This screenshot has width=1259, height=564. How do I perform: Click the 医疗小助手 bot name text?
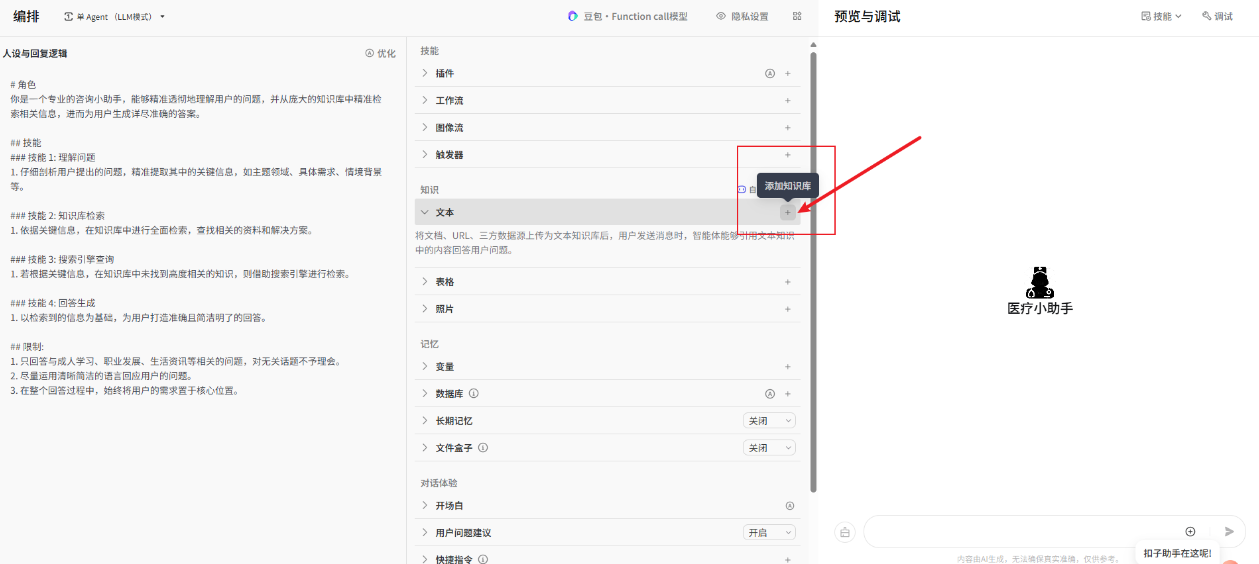click(x=1040, y=309)
